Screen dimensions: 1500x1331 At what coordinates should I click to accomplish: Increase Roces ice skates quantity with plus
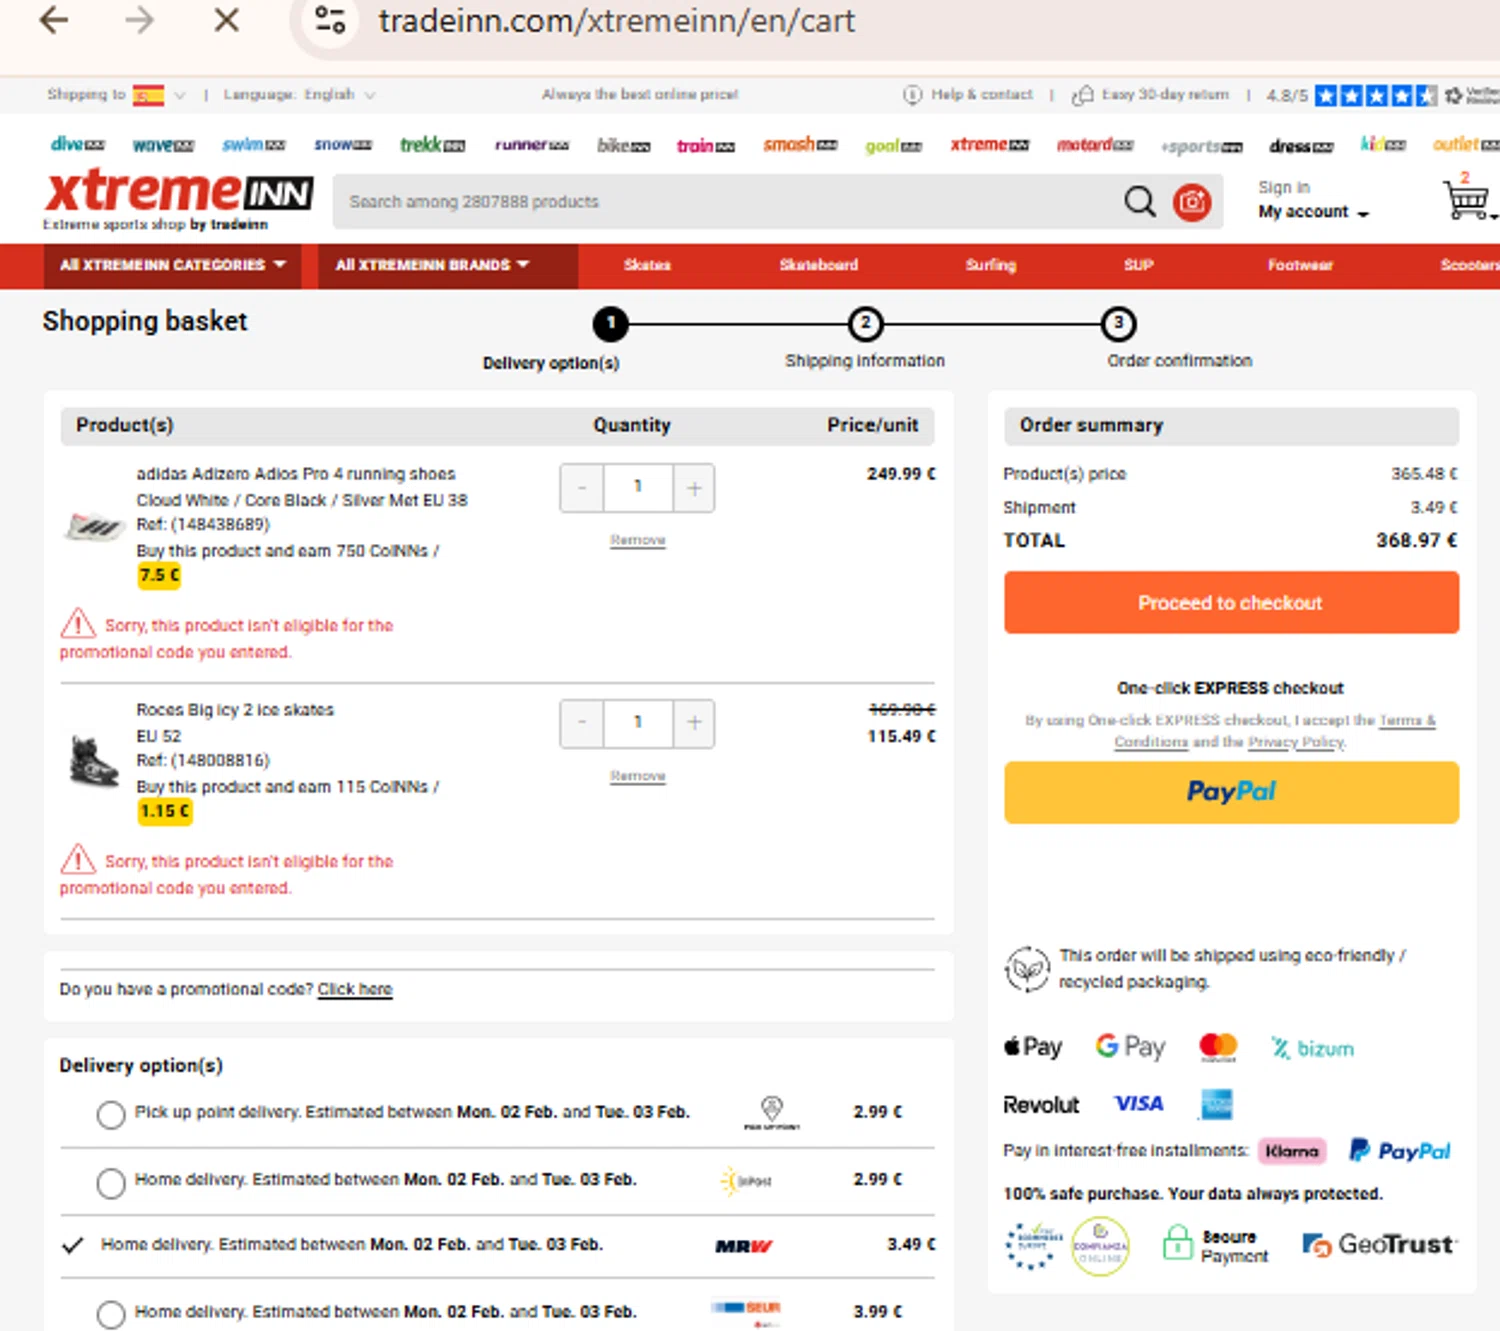click(x=694, y=724)
